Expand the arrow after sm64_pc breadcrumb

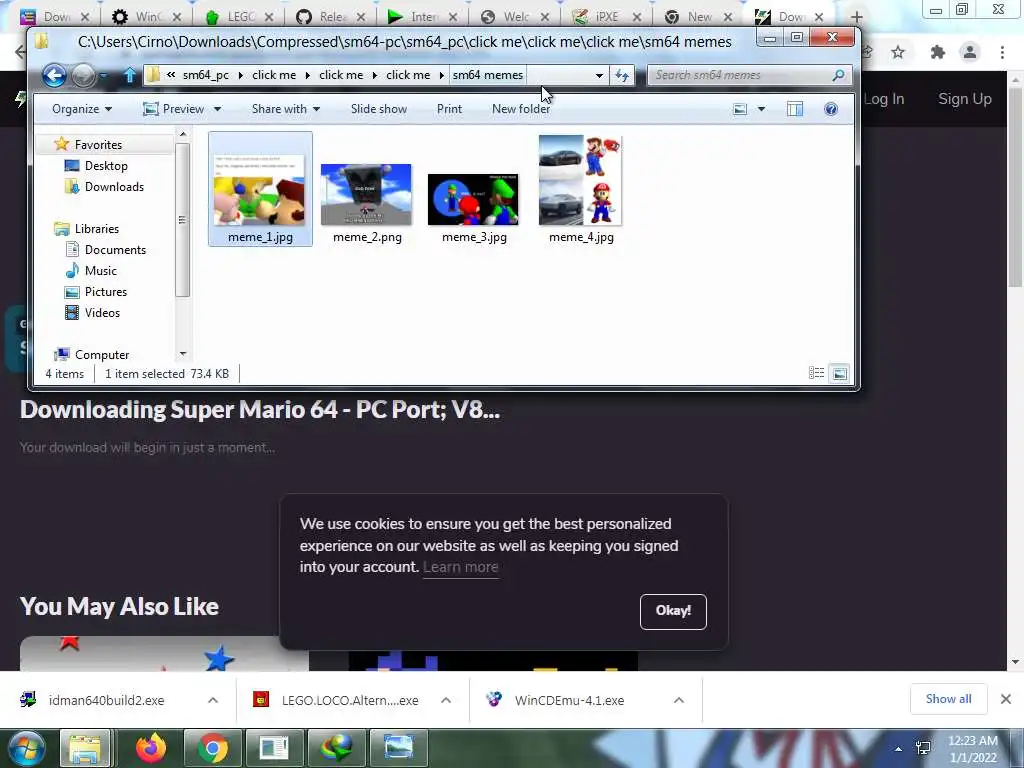240,76
